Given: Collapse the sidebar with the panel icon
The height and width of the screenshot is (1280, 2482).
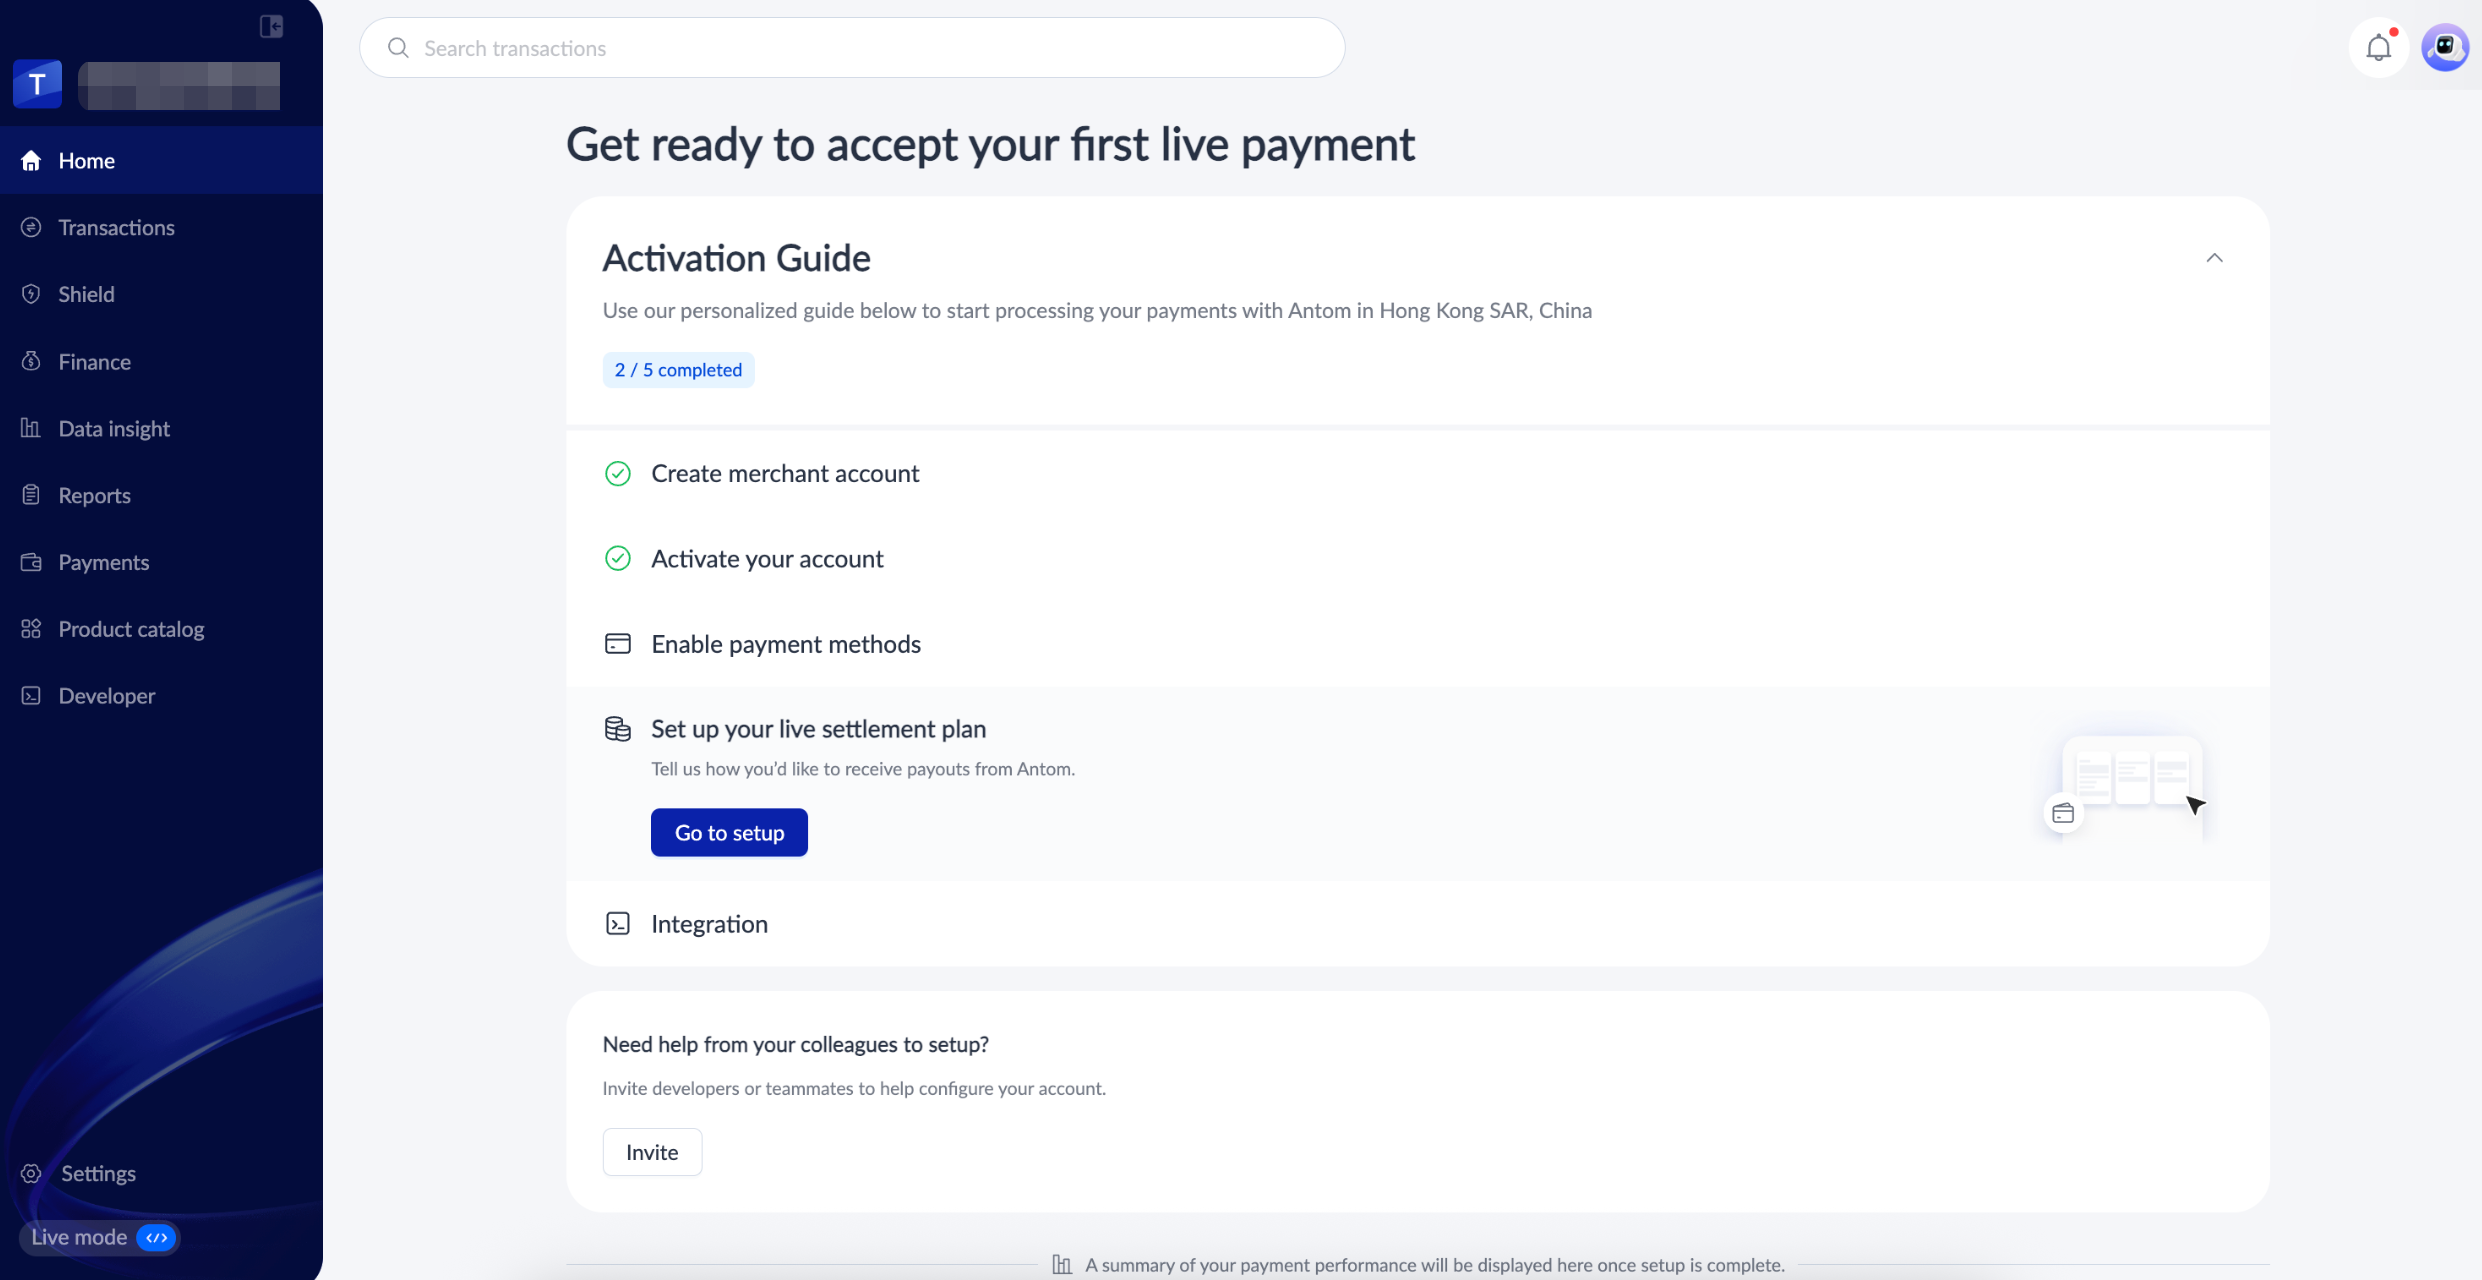Looking at the screenshot, I should click(271, 26).
